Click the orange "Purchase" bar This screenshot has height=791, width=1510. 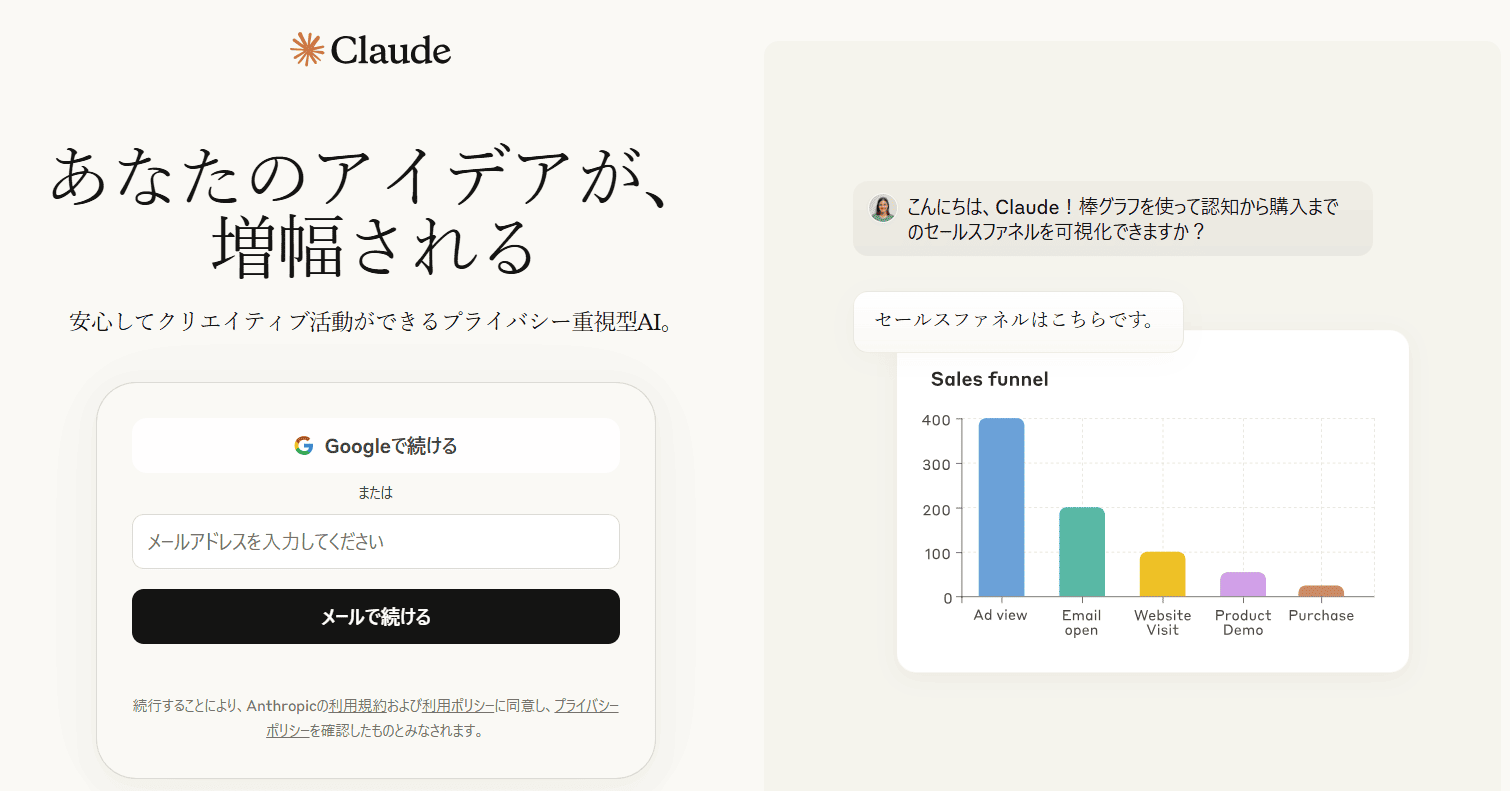tap(1321, 592)
